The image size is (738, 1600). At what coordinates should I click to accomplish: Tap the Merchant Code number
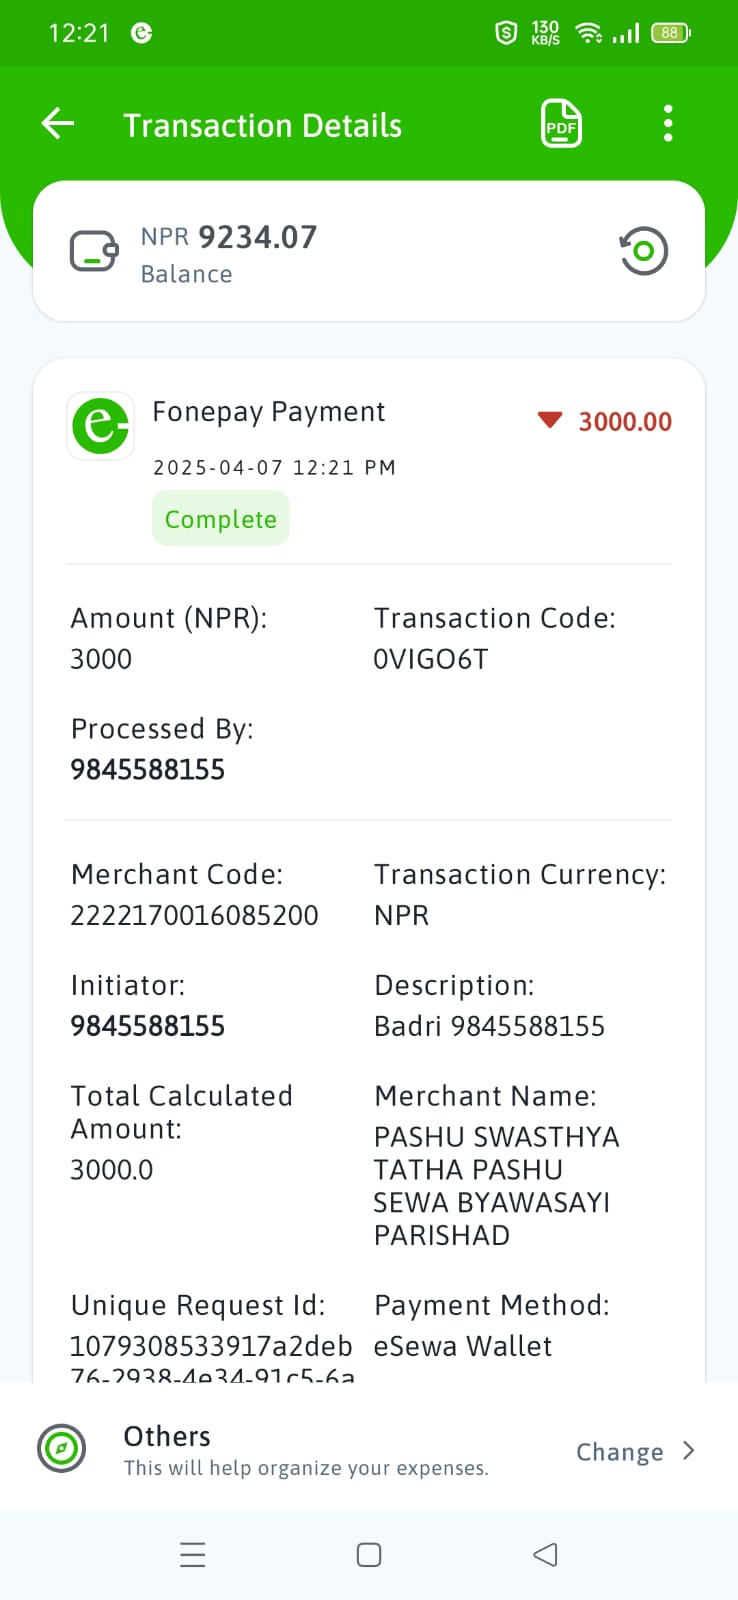[x=194, y=916]
